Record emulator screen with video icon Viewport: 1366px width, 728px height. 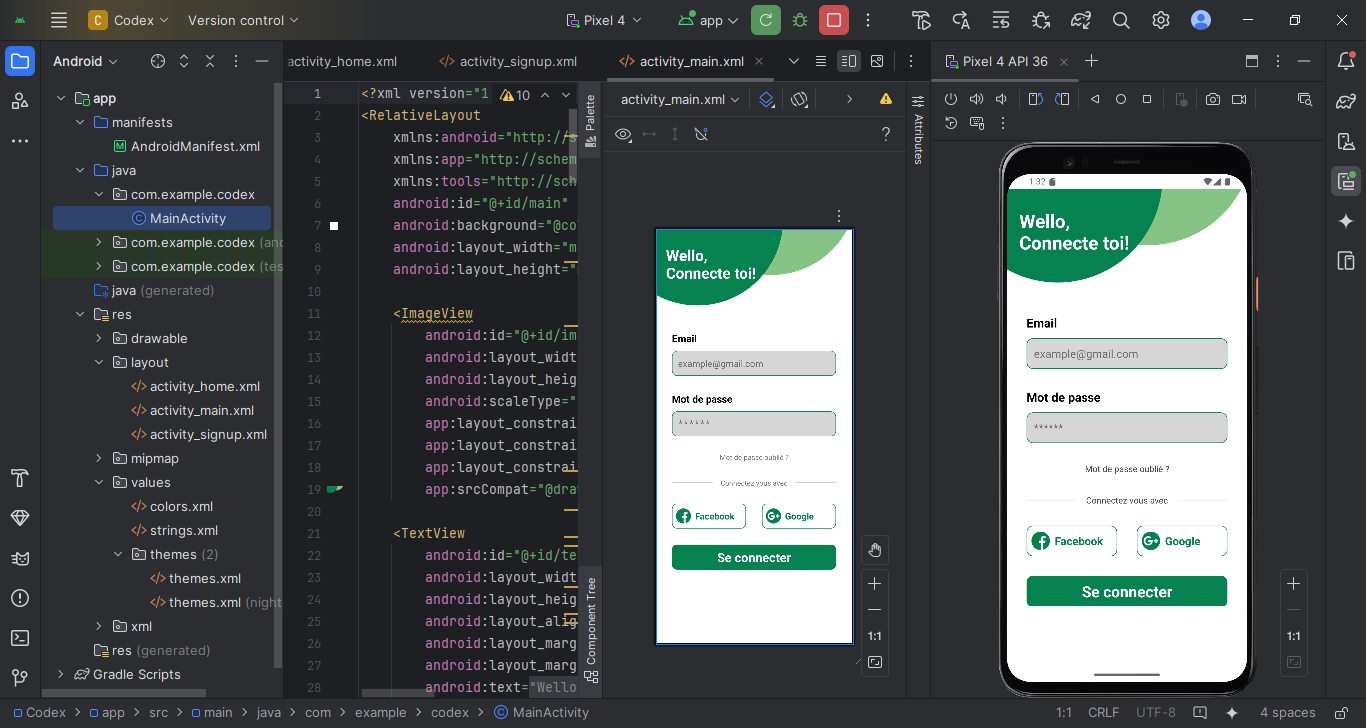pyautogui.click(x=1239, y=99)
